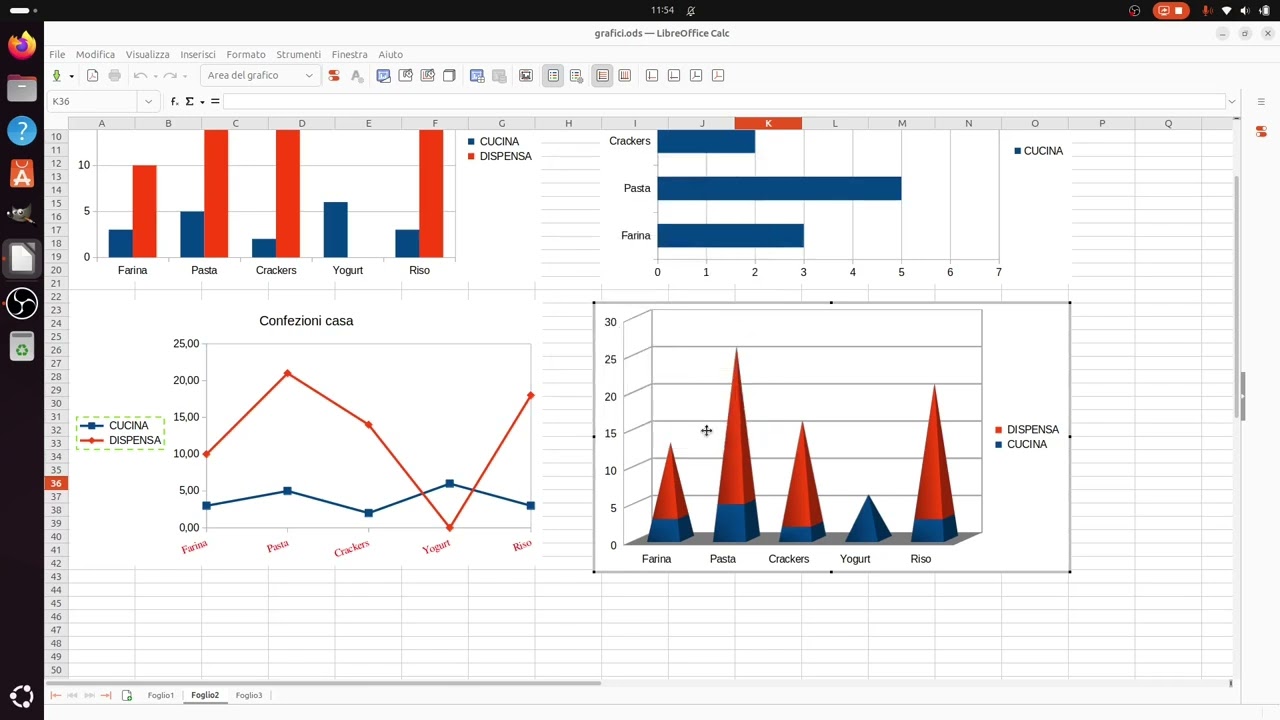Open the sidebar settings hamburger icon
The width and height of the screenshot is (1280, 720).
click(1261, 101)
